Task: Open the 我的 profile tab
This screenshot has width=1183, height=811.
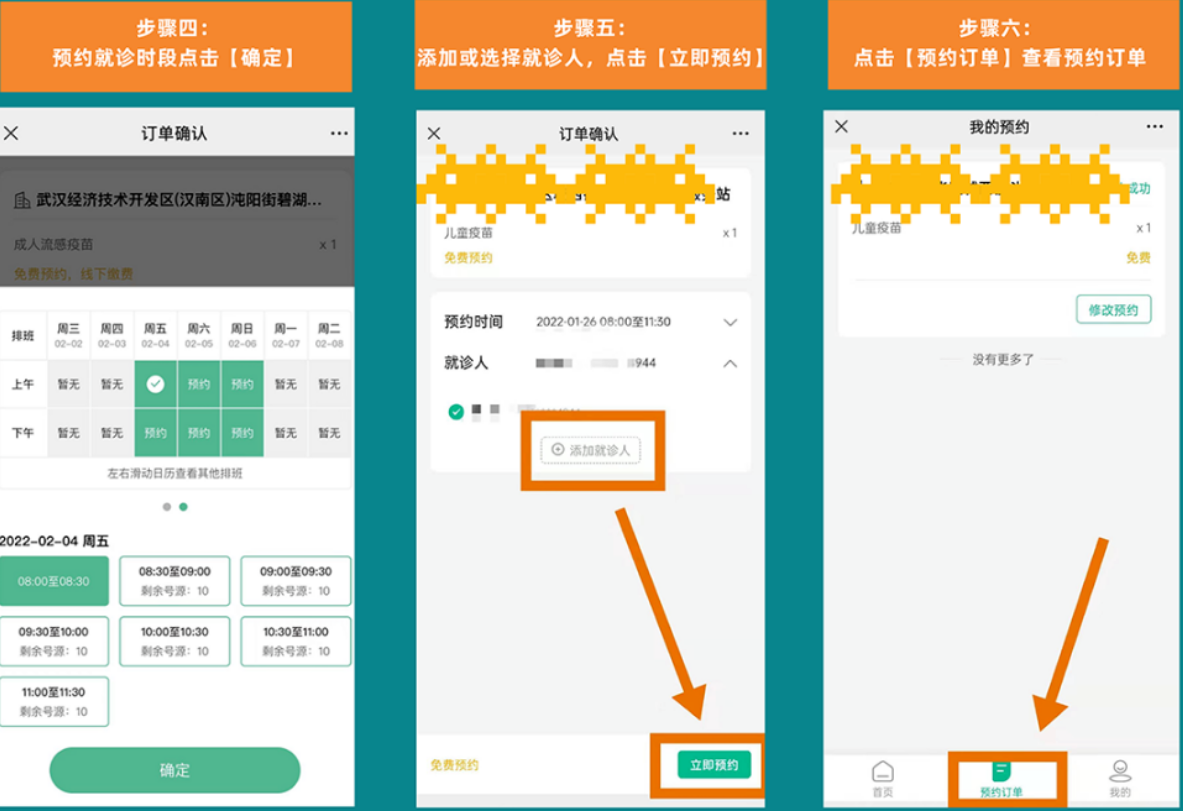Action: [1120, 779]
